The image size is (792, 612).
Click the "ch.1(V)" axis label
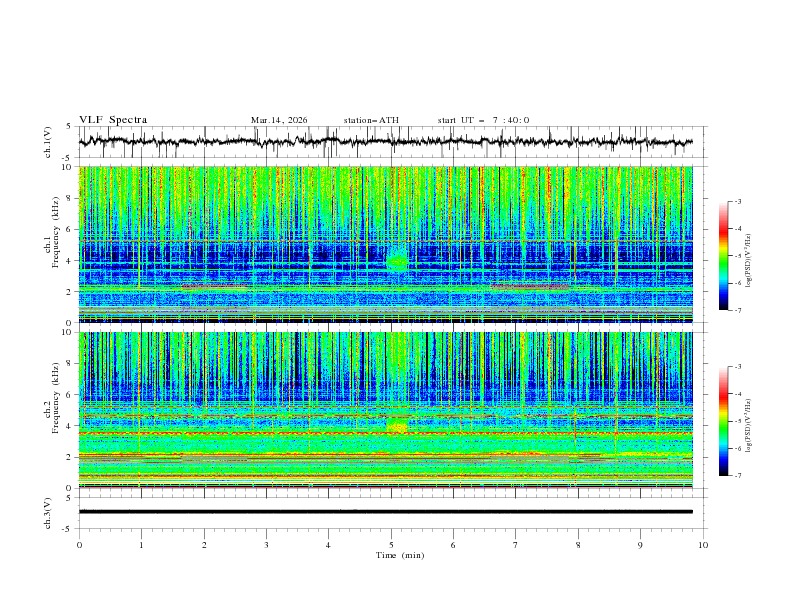point(48,142)
